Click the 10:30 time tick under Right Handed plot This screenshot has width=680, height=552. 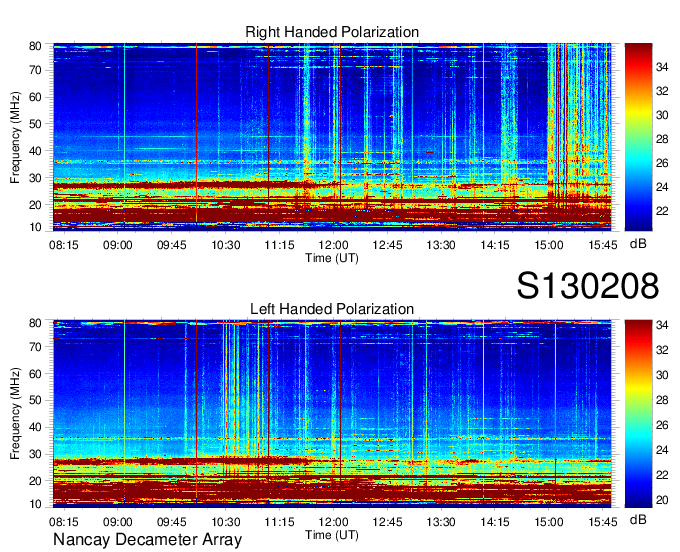point(226,245)
